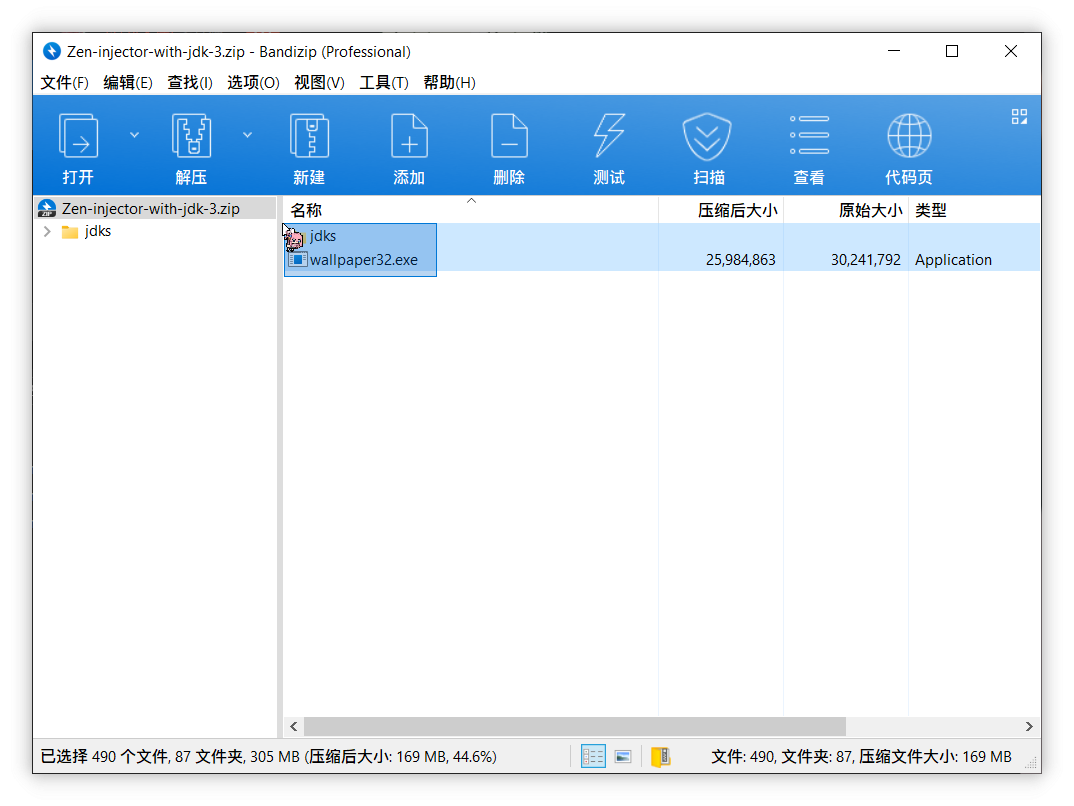
Task: Click the wallpaper32.exe file icon
Action: 297,260
